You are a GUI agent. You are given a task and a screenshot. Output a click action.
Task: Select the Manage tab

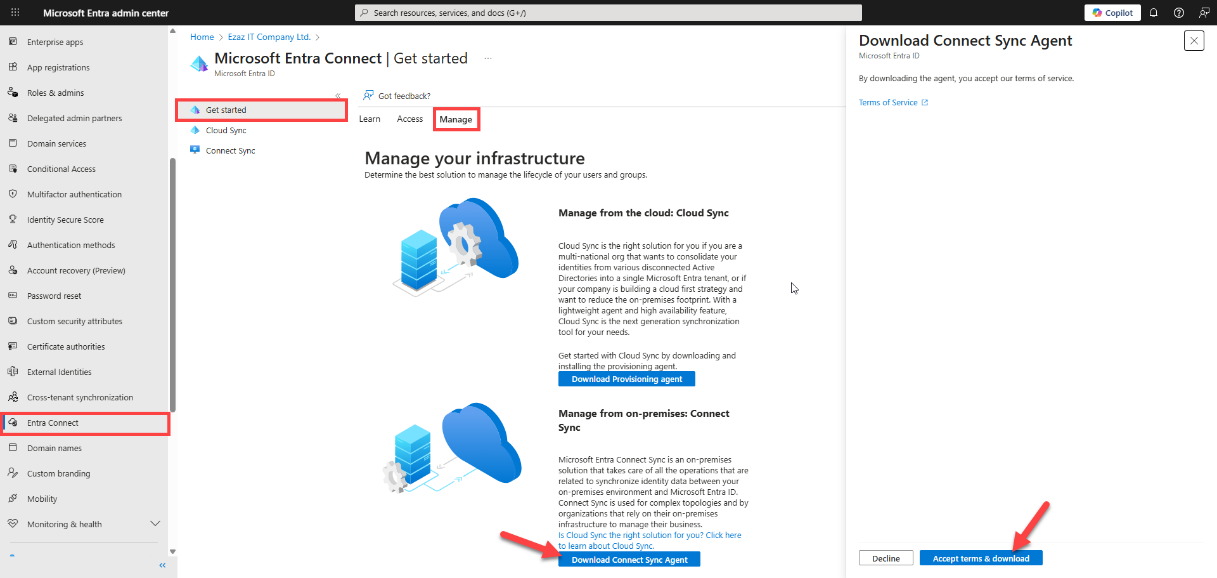pyautogui.click(x=456, y=119)
